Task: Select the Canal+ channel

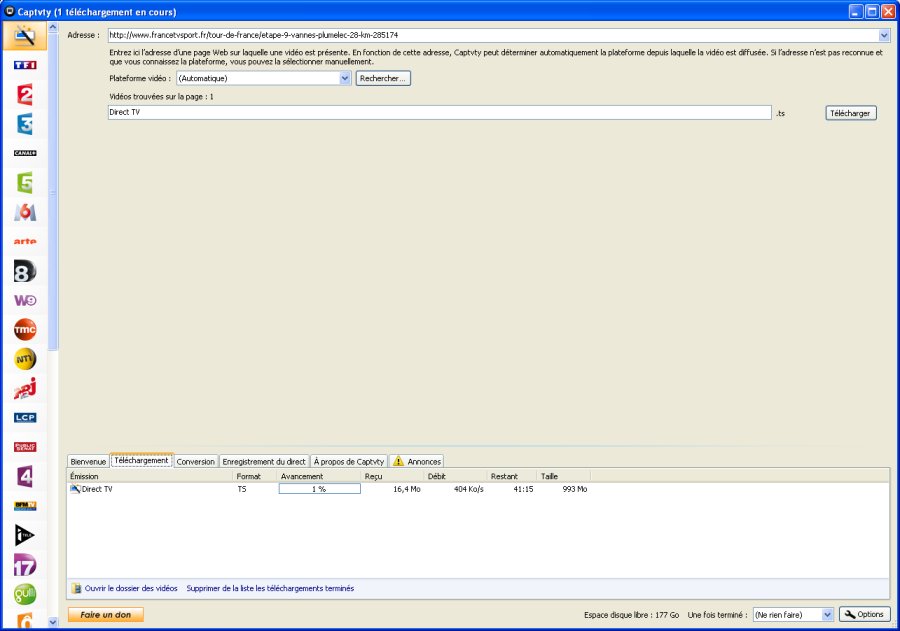Action: point(25,153)
